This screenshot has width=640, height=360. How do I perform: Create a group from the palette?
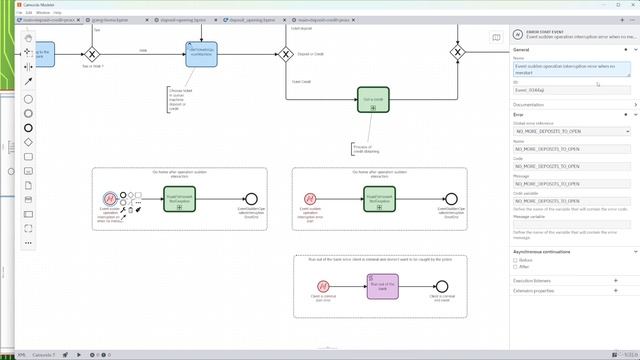point(28,229)
